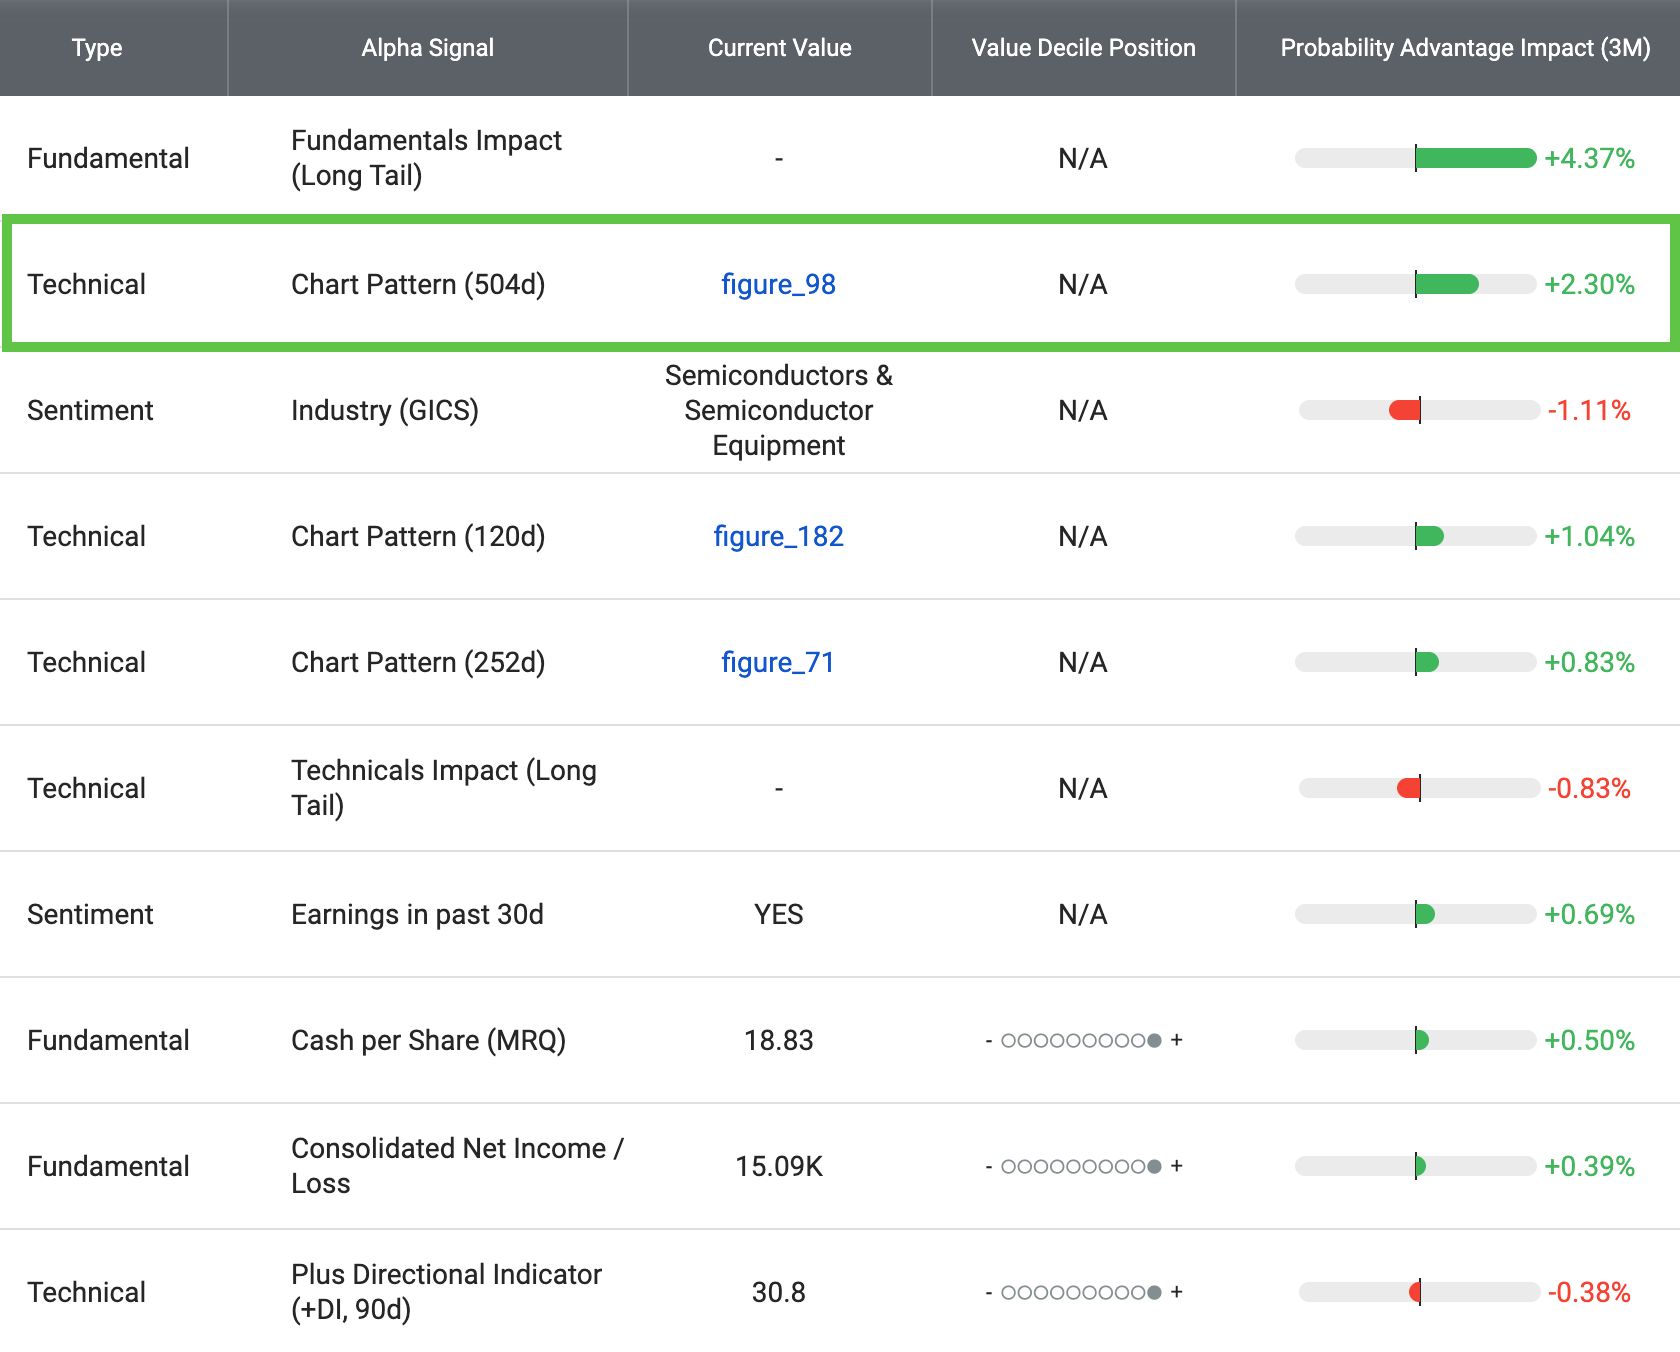This screenshot has width=1680, height=1352.
Task: Click the +1.04% Chart Pattern (120d) bar
Action: [x=1415, y=537]
